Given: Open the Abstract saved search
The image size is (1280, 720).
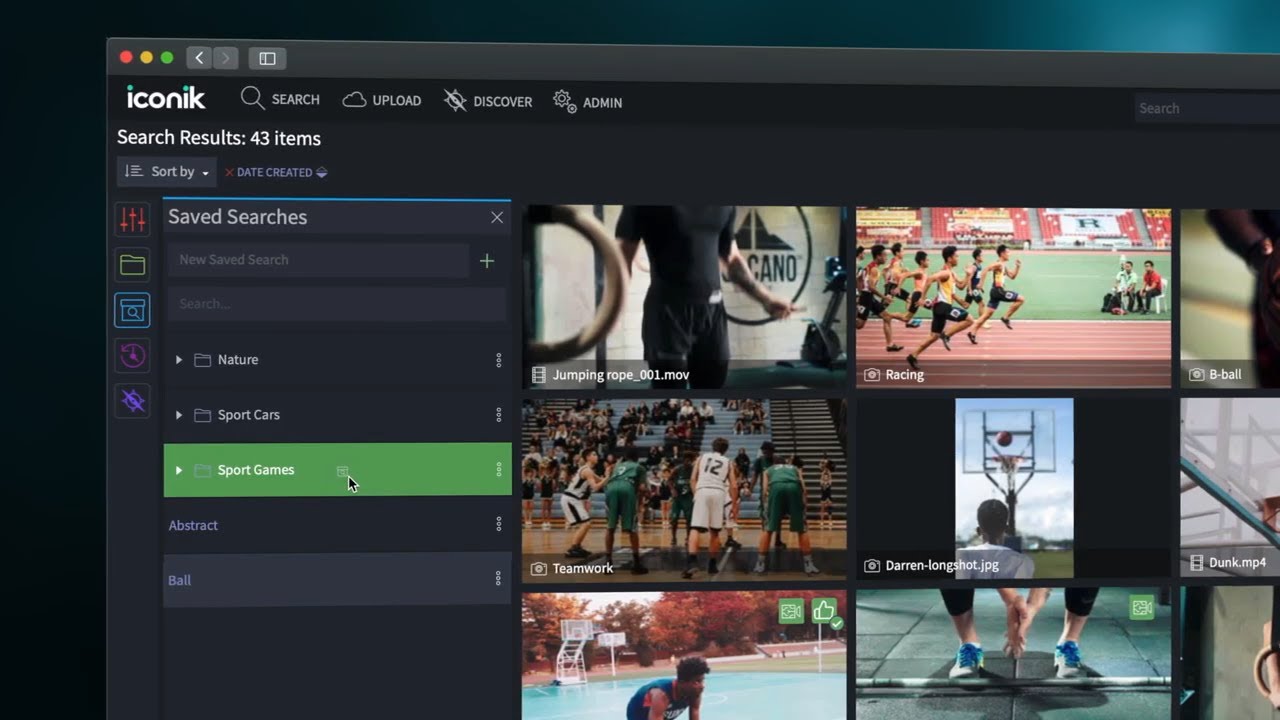Looking at the screenshot, I should [193, 525].
